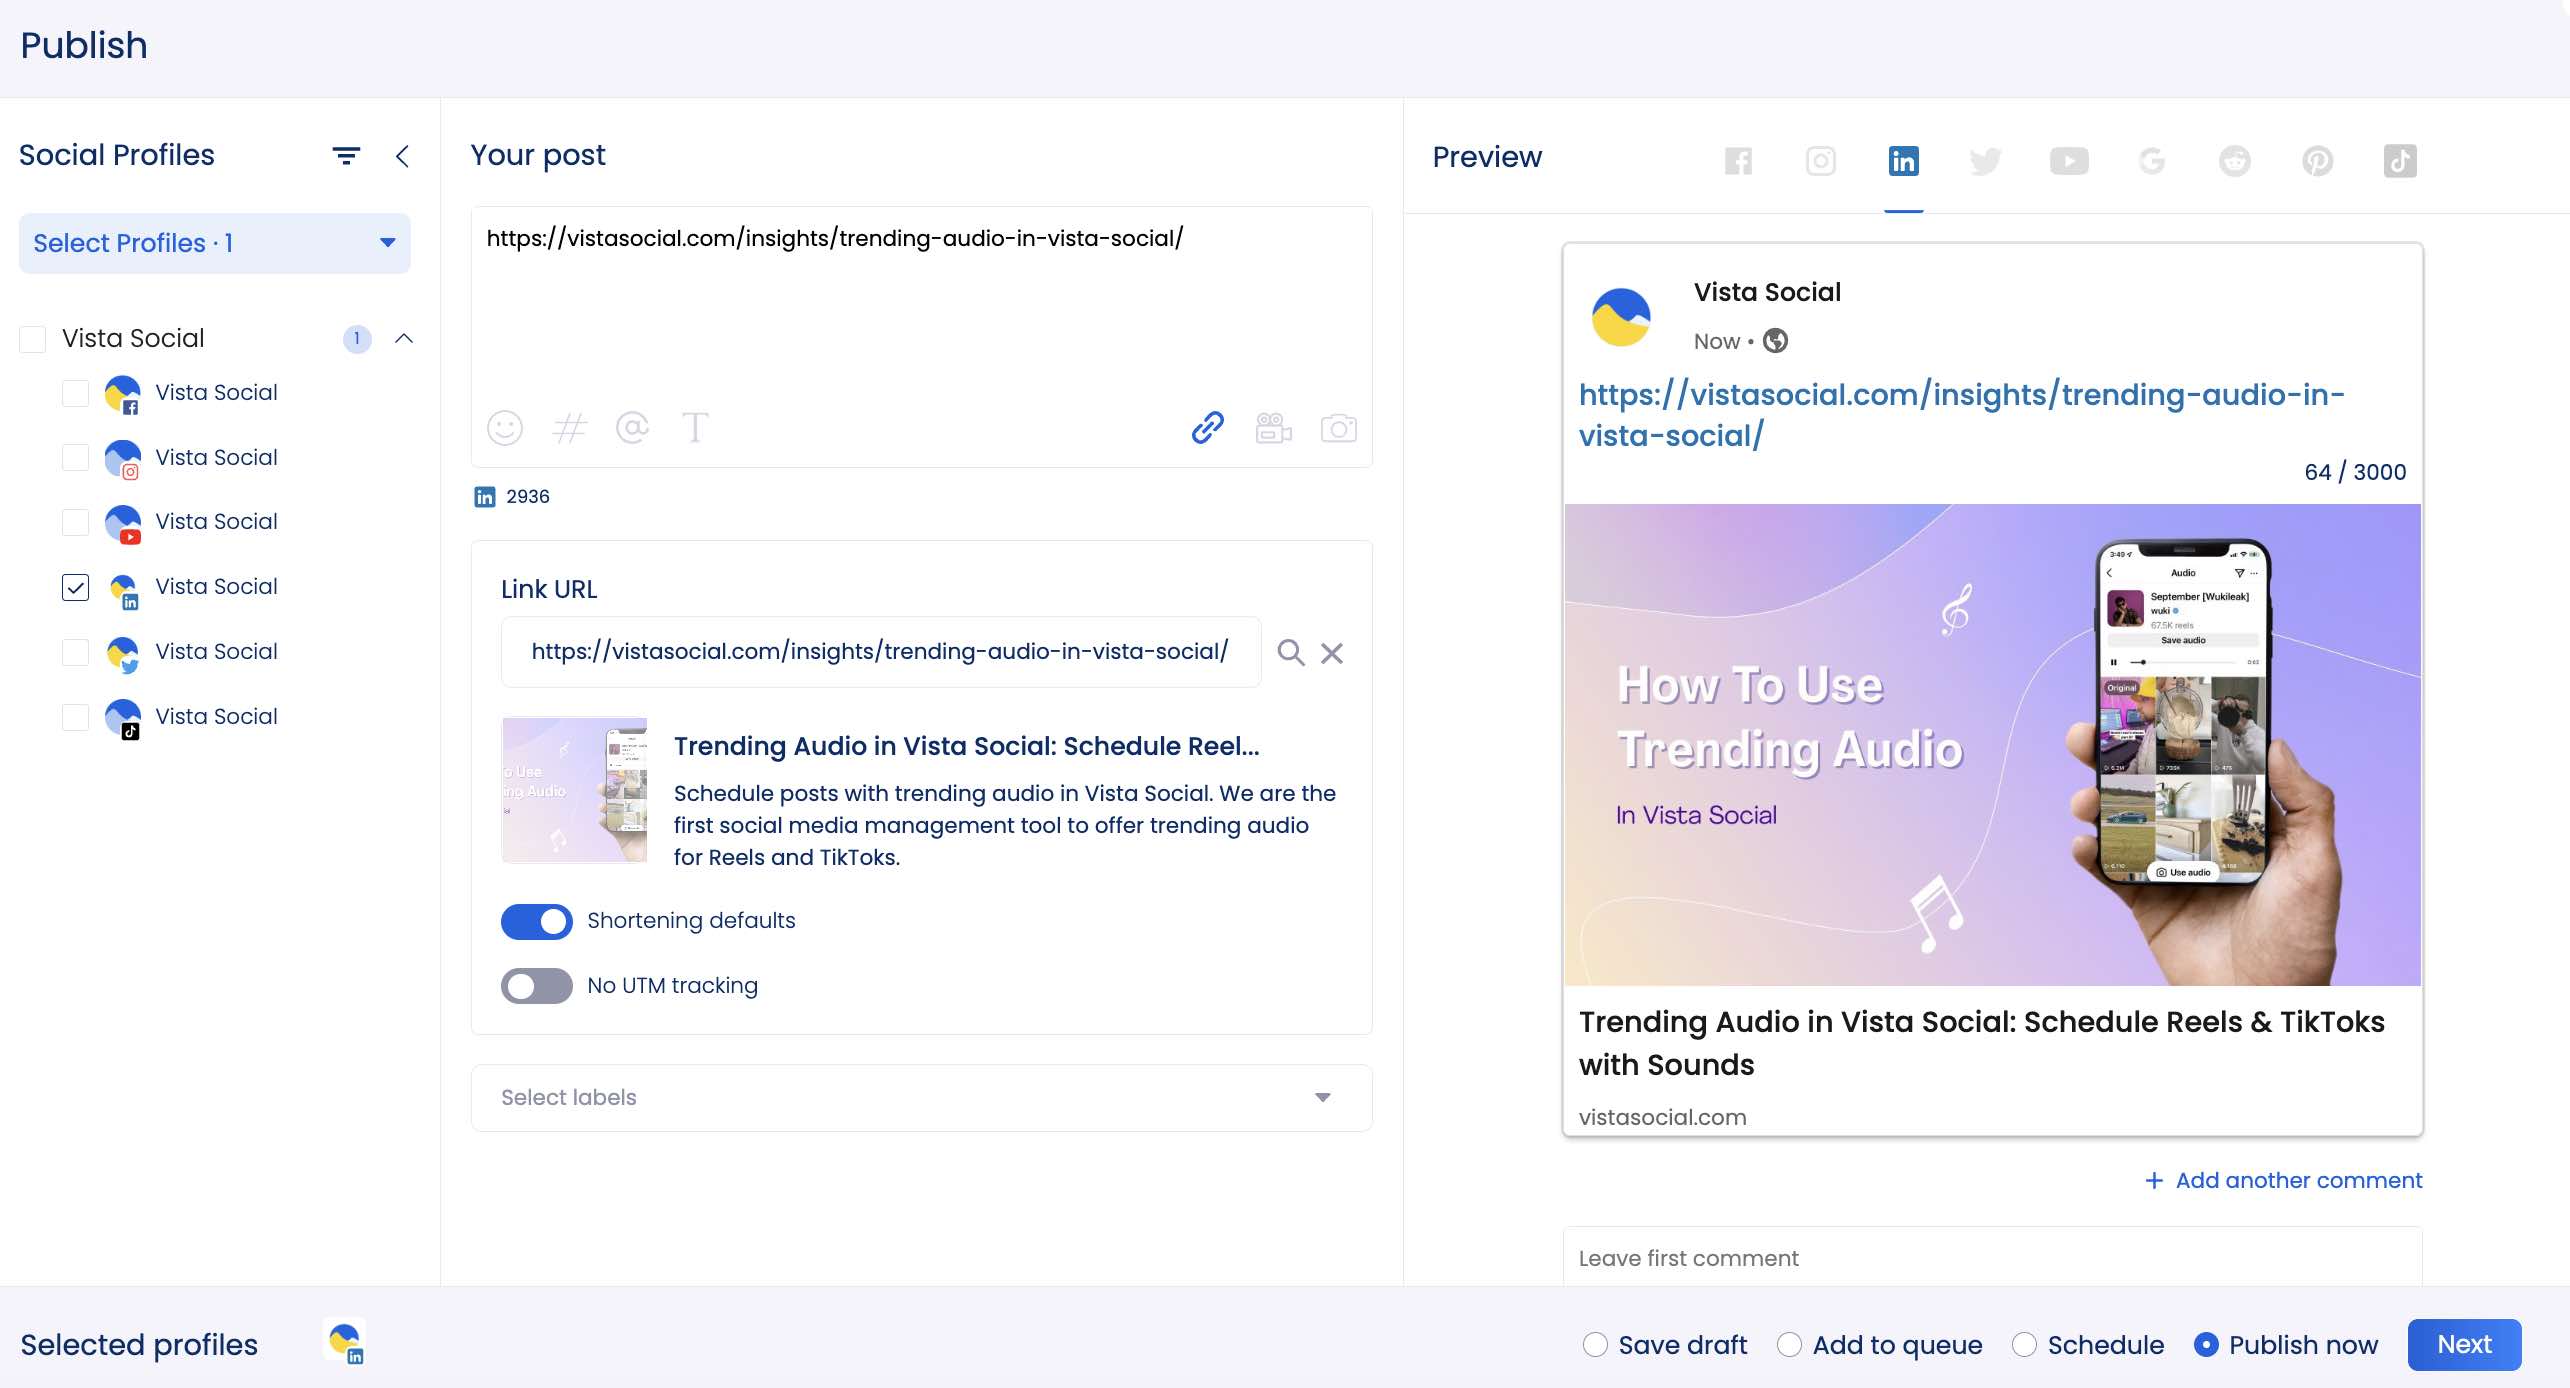This screenshot has height=1388, width=2570.
Task: Clear the Link URL with the X icon
Action: click(x=1331, y=652)
